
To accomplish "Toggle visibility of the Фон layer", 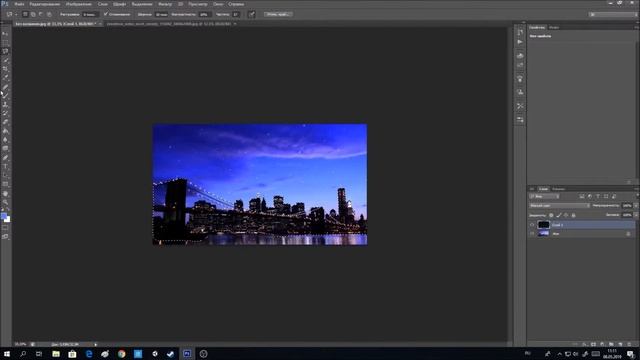I will pos(532,233).
